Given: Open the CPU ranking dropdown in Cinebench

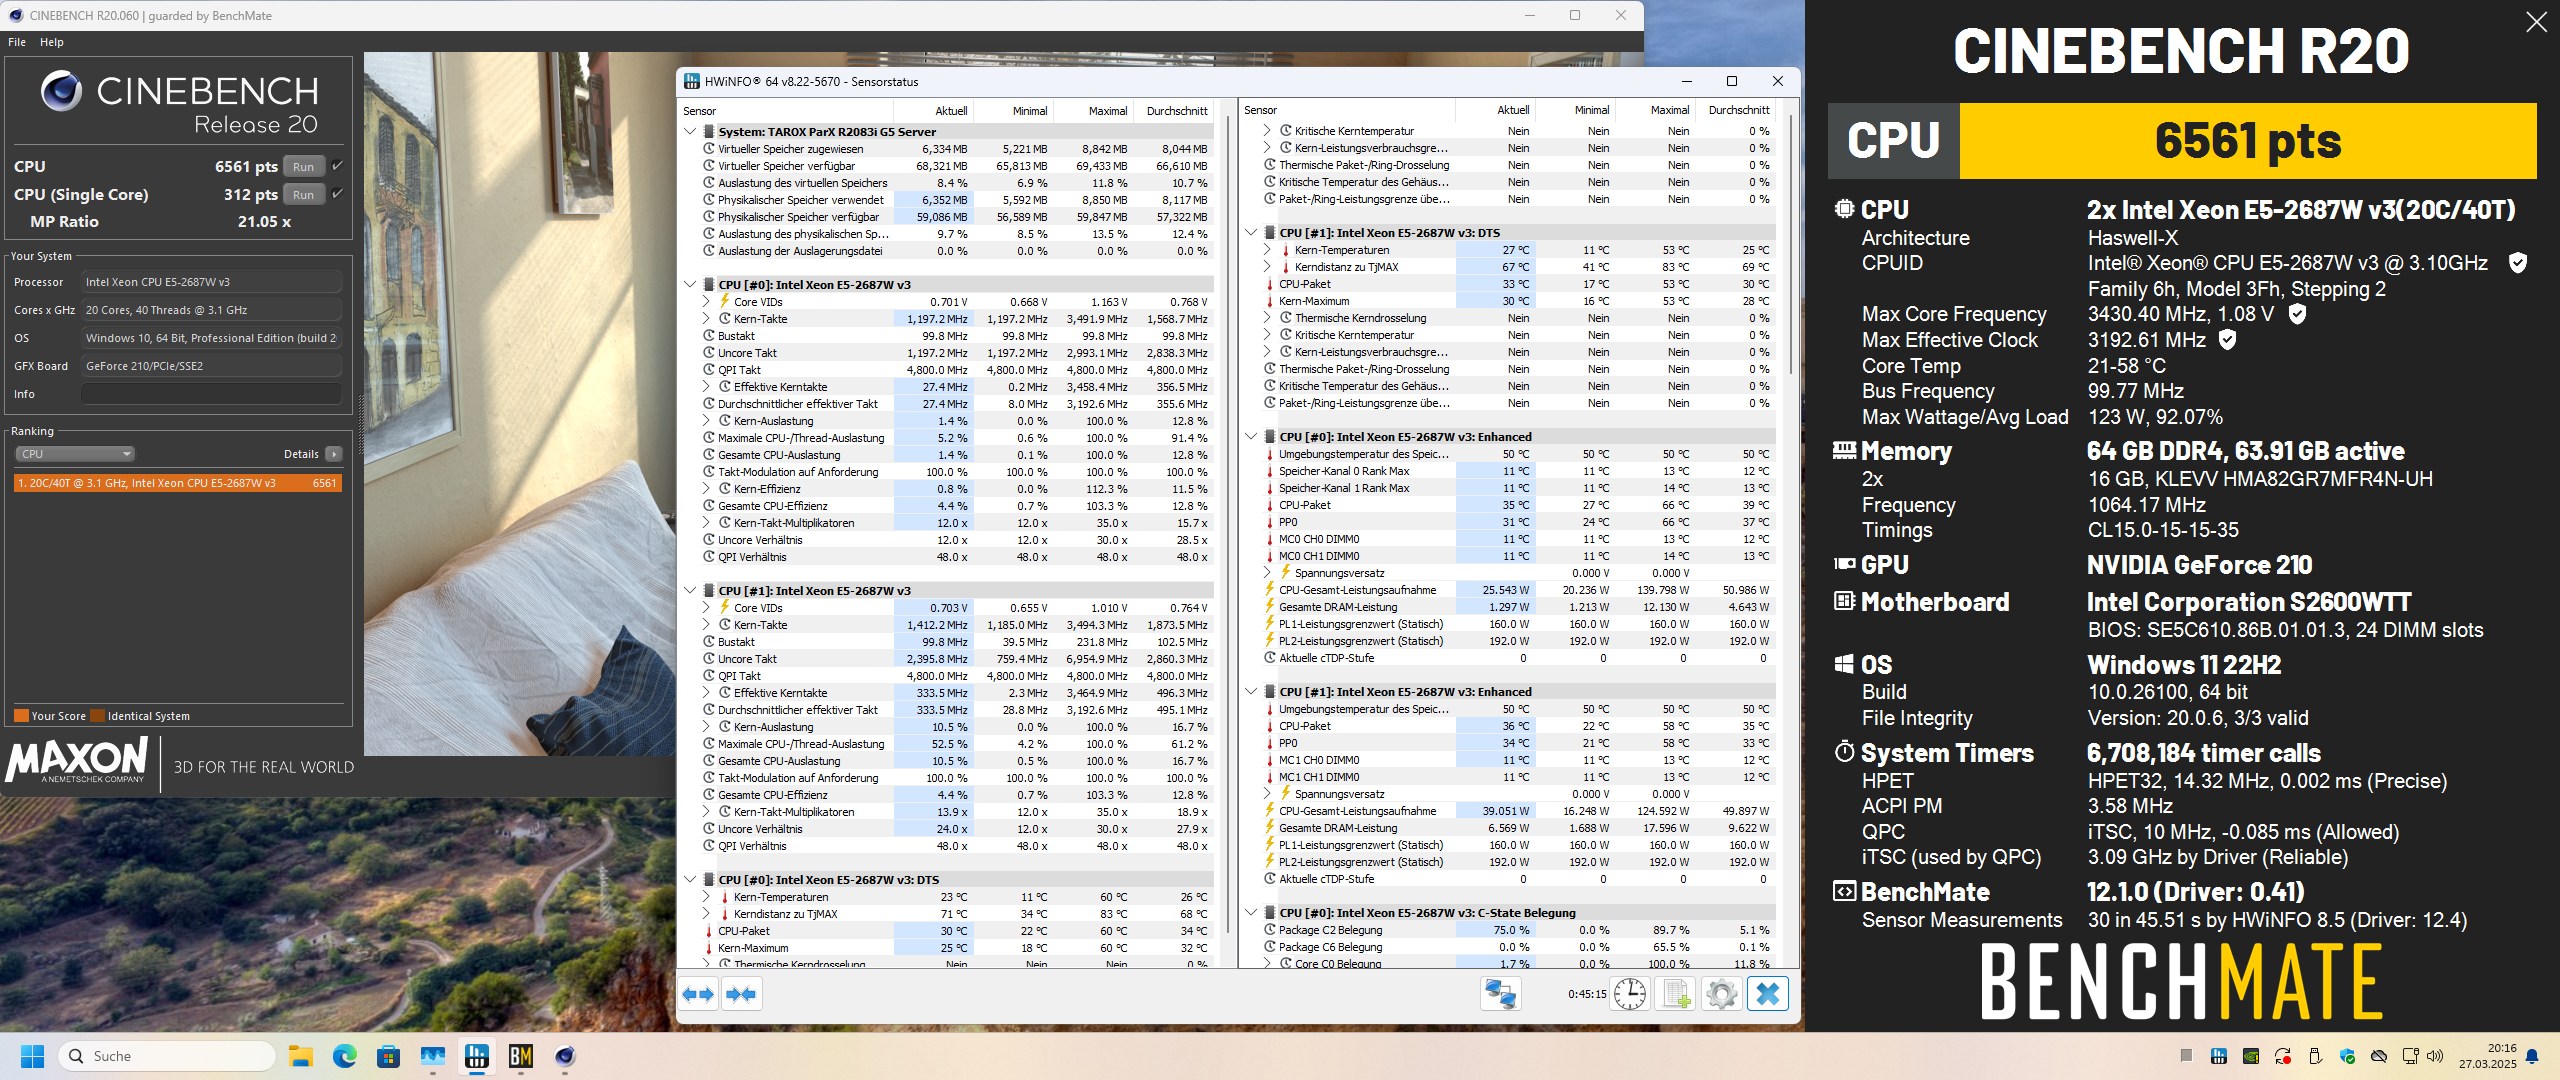Looking at the screenshot, I should pyautogui.click(x=75, y=454).
